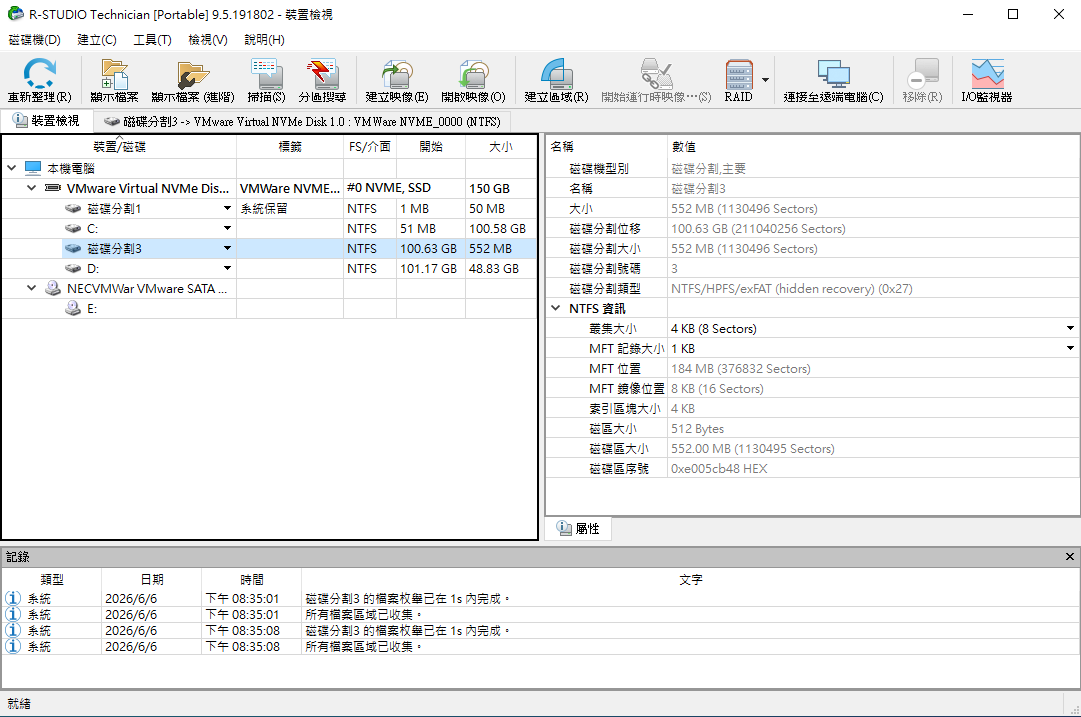Click 開啟映像 open image icon
The height and width of the screenshot is (717, 1081).
coord(473,74)
